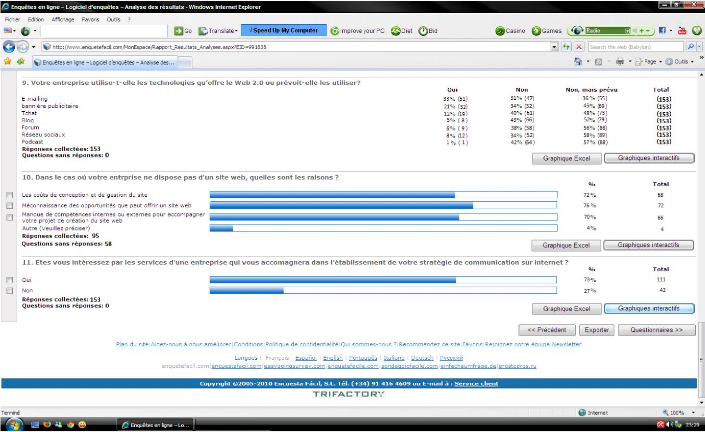
Task: Check the 'Oui' checkbox in question 11
Action: [x=9, y=280]
